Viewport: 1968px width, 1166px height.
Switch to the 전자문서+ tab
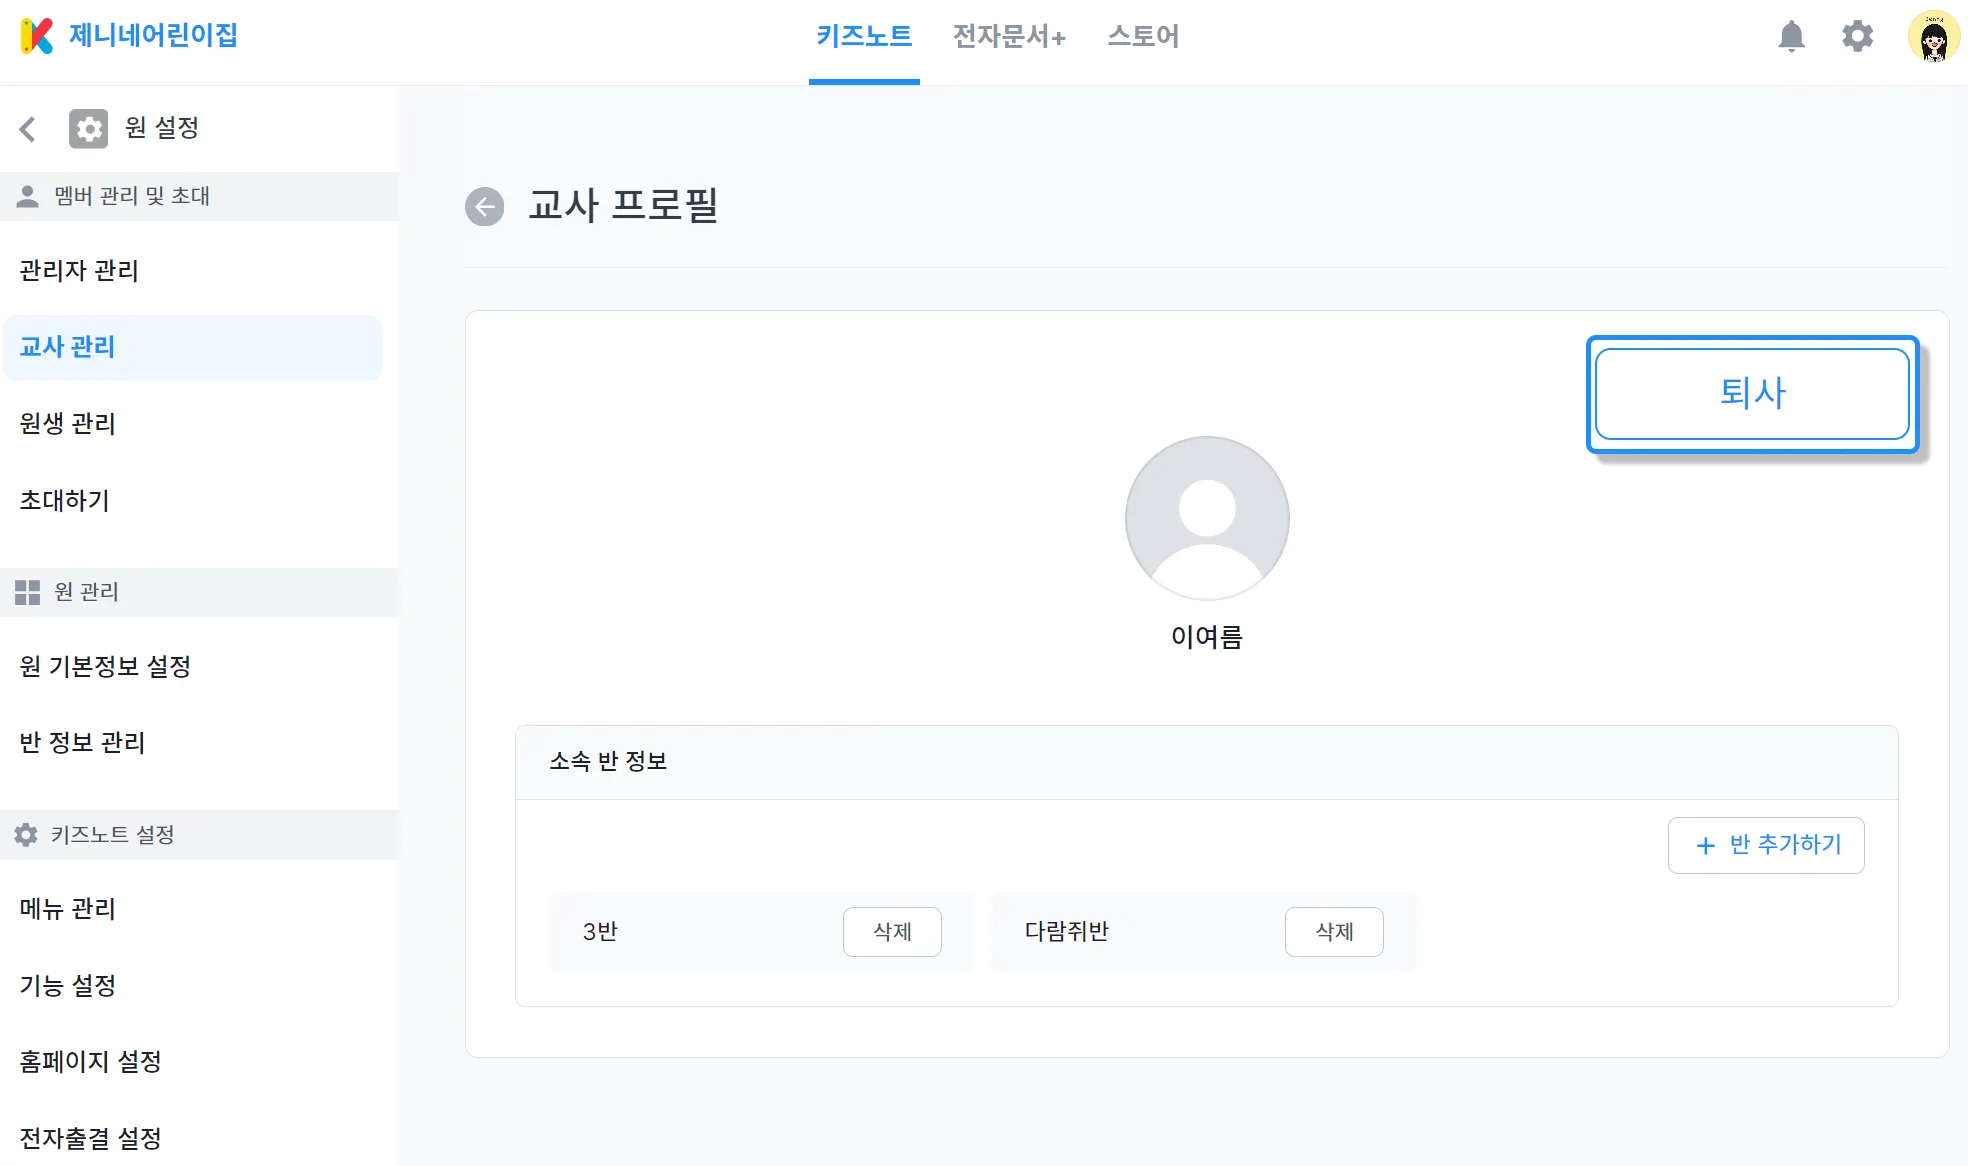click(1008, 37)
